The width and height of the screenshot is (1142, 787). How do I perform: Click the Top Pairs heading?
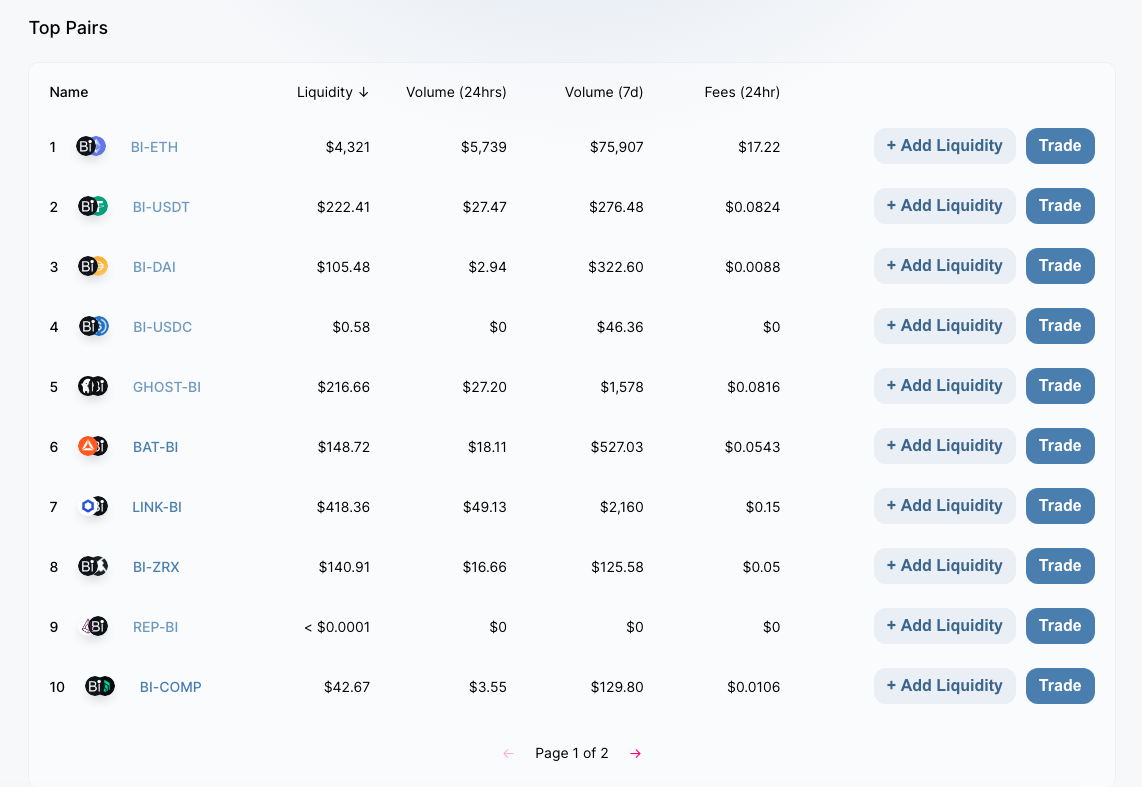[x=68, y=28]
